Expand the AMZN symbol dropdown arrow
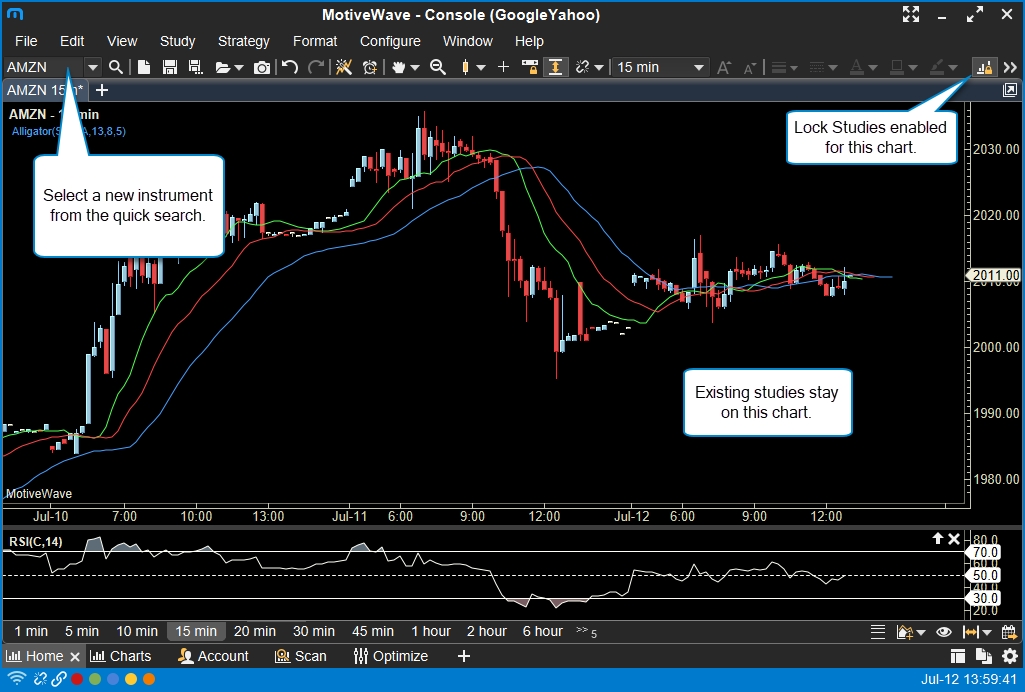Viewport: 1025px width, 692px height. click(93, 67)
